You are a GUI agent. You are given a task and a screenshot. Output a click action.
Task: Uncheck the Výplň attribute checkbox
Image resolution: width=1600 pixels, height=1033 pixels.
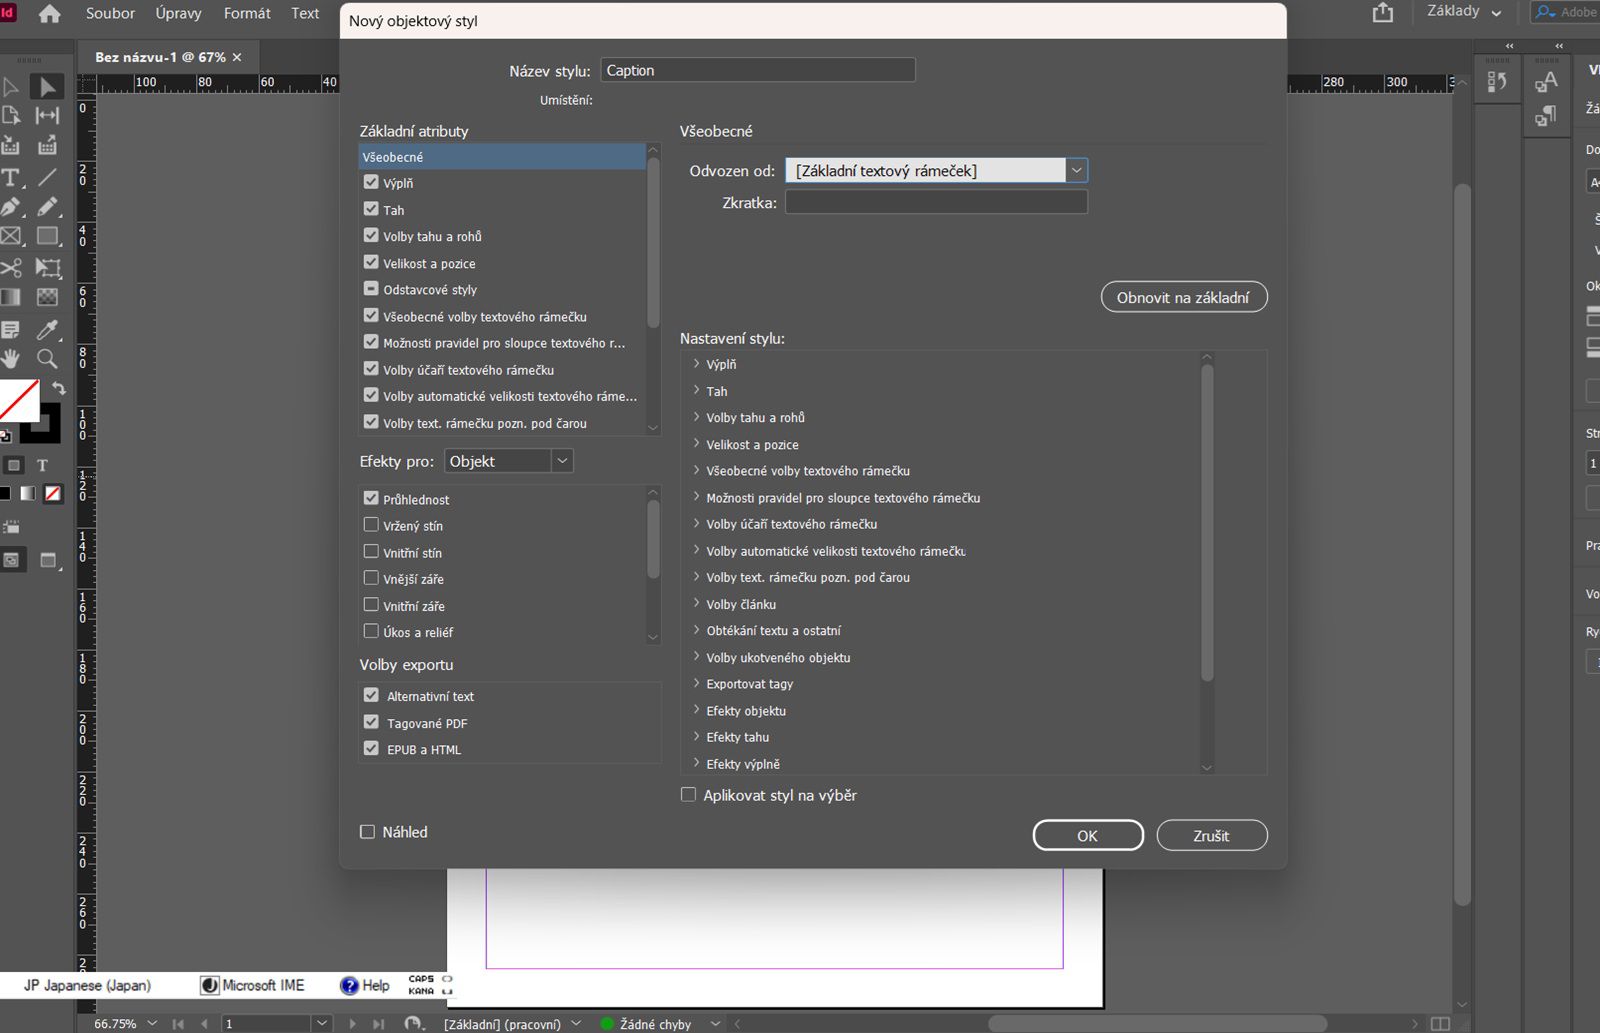point(371,182)
